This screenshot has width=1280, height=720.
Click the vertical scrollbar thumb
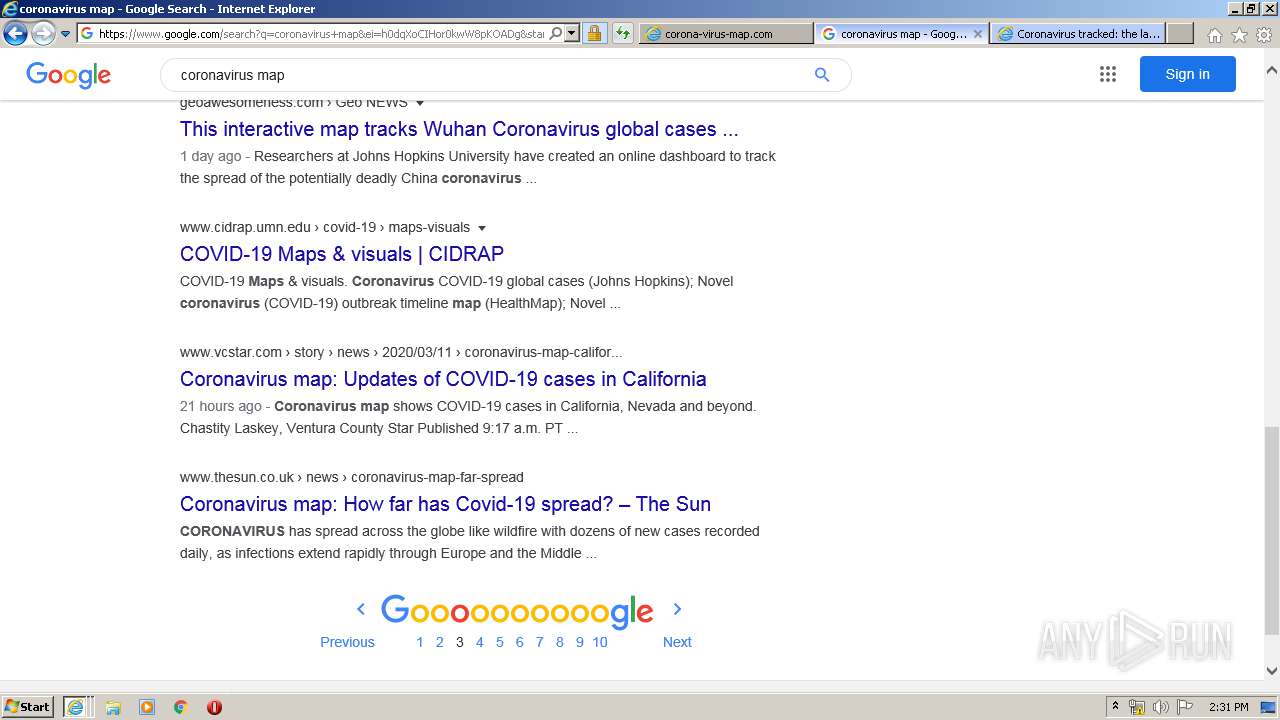[1272, 530]
